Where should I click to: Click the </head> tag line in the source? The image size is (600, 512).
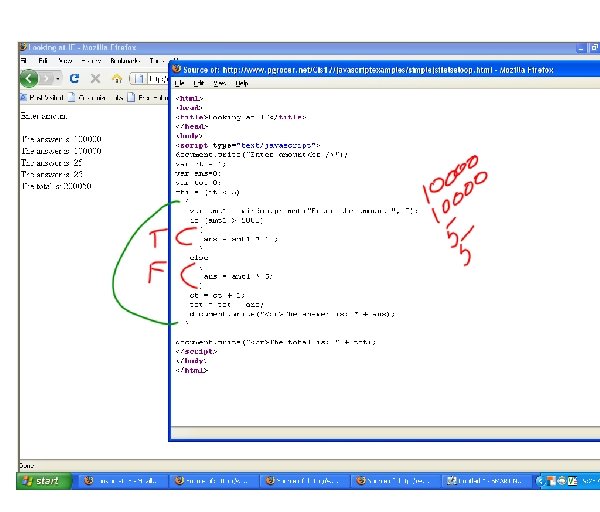192,126
